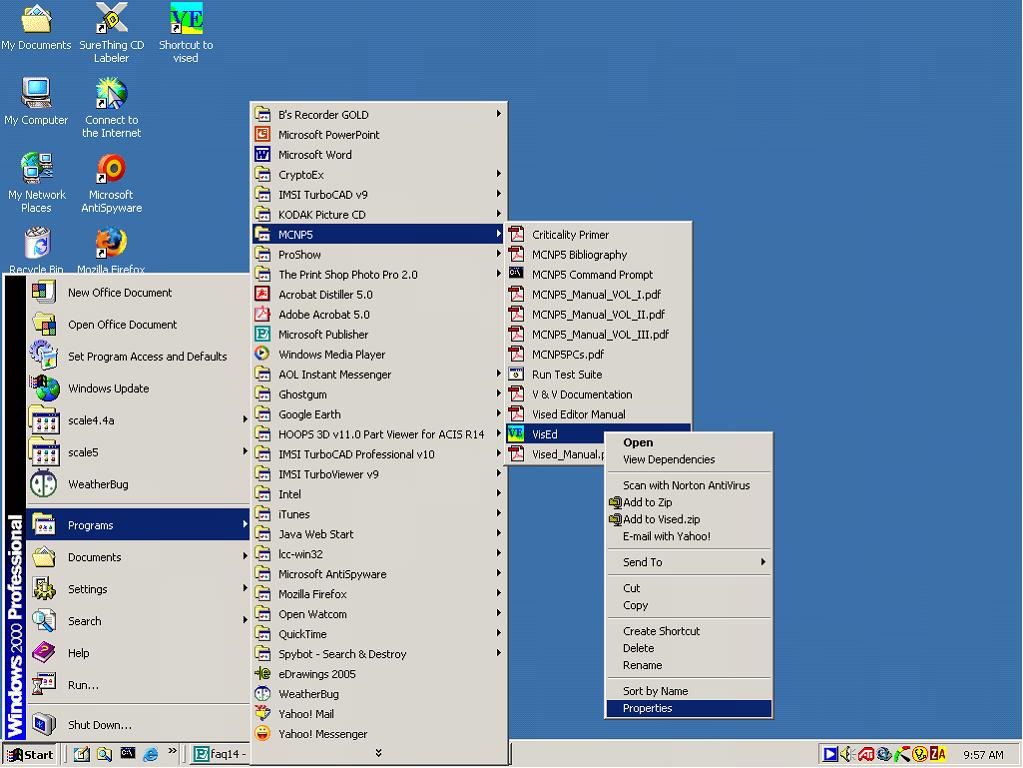Screen dimensions: 1023x768
Task: Choose Sort by Name in context menu
Action: click(x=688, y=691)
